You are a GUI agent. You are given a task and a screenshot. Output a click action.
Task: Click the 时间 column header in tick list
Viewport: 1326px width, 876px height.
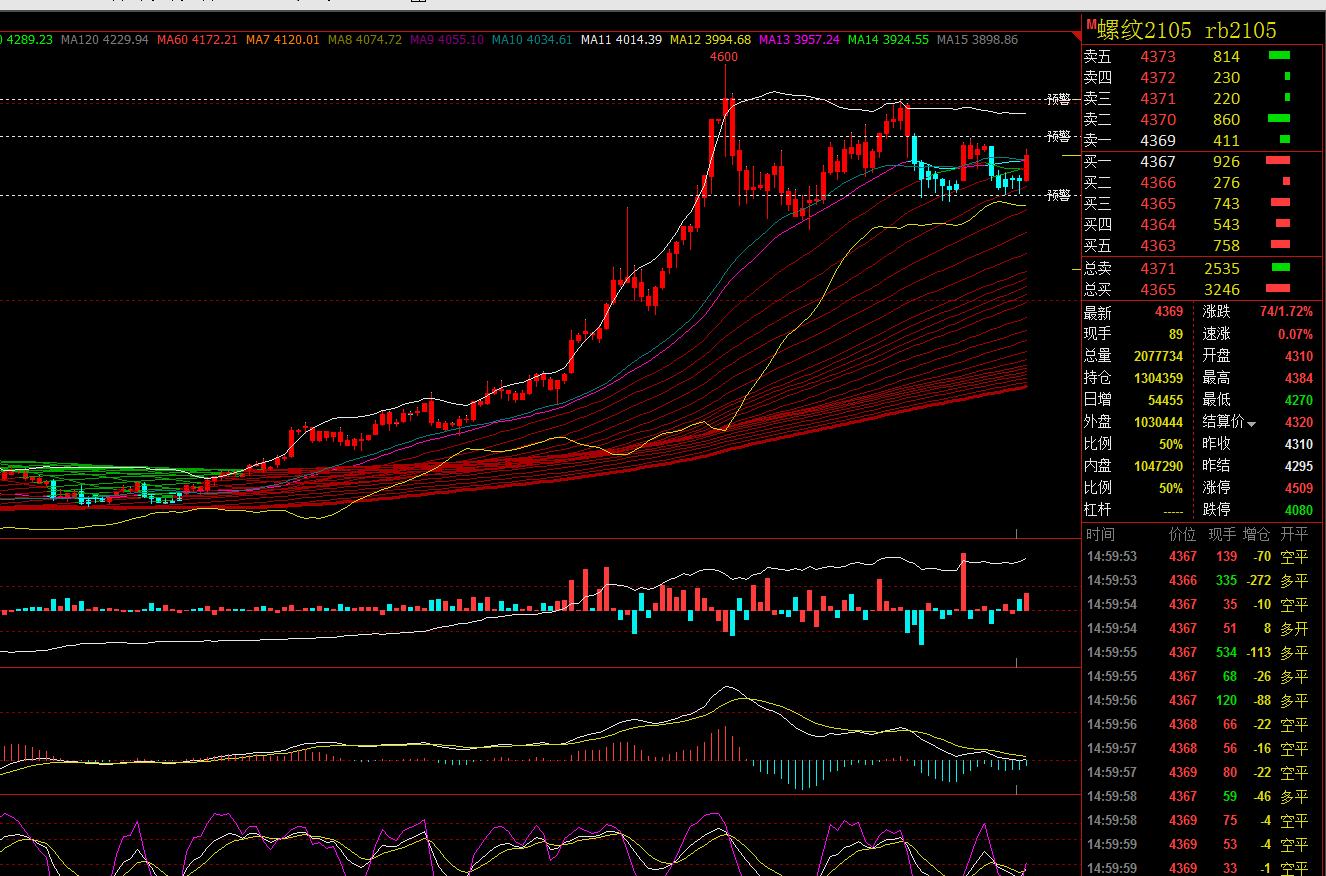[1099, 535]
